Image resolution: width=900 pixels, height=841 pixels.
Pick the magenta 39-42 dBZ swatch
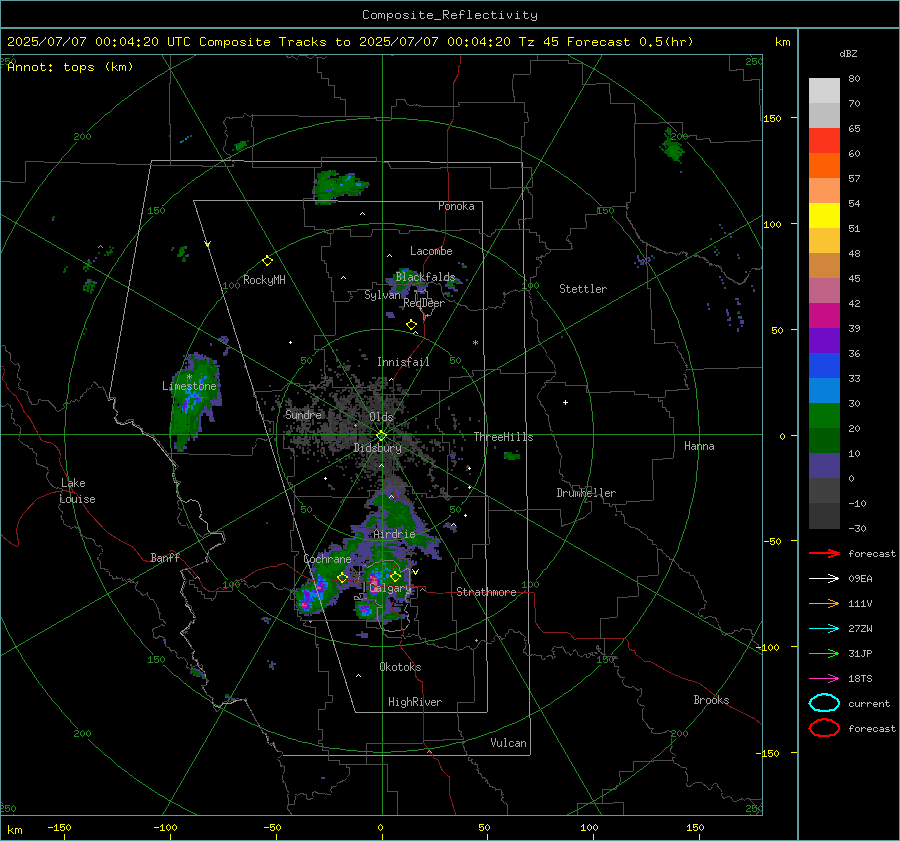click(x=824, y=316)
